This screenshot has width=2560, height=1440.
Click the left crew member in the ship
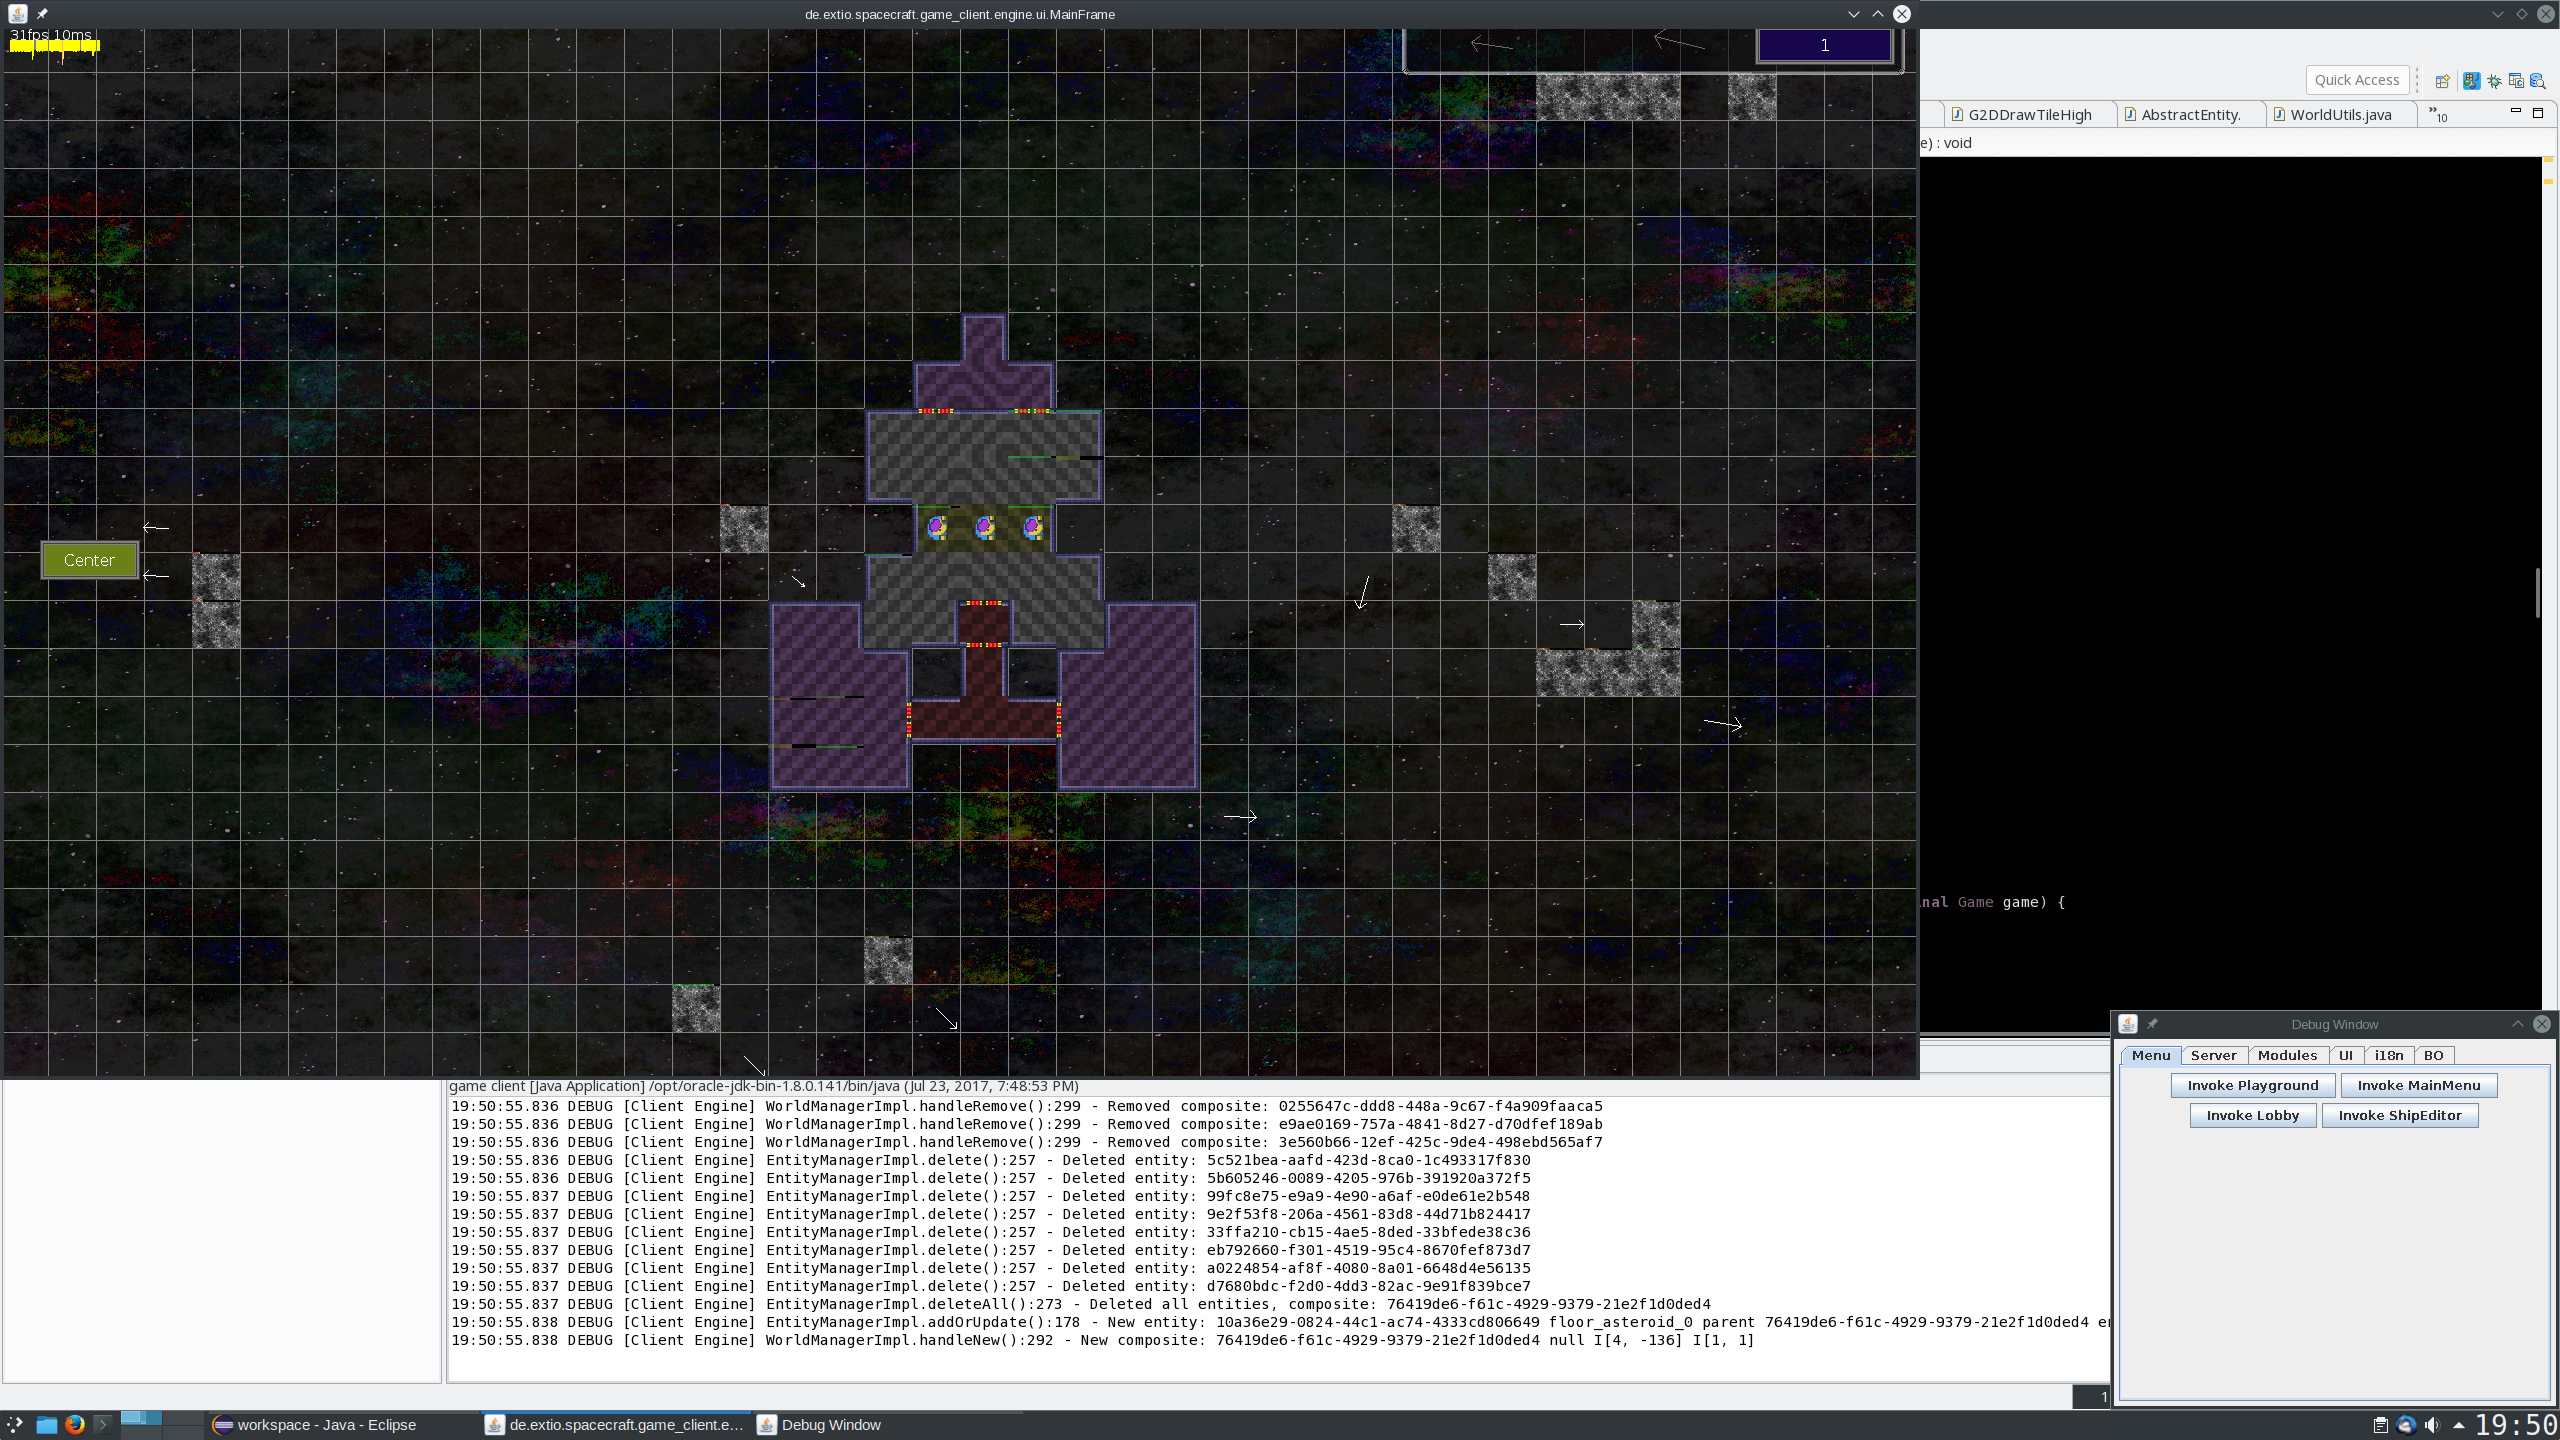(937, 527)
